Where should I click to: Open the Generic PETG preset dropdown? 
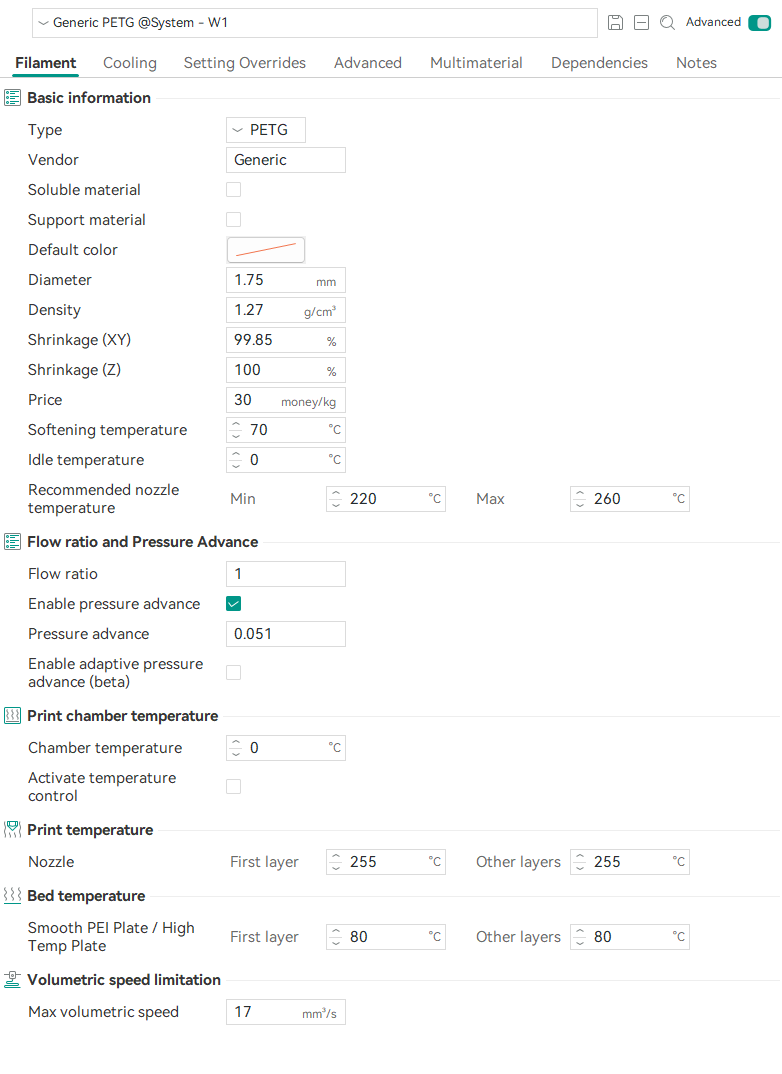(x=315, y=23)
